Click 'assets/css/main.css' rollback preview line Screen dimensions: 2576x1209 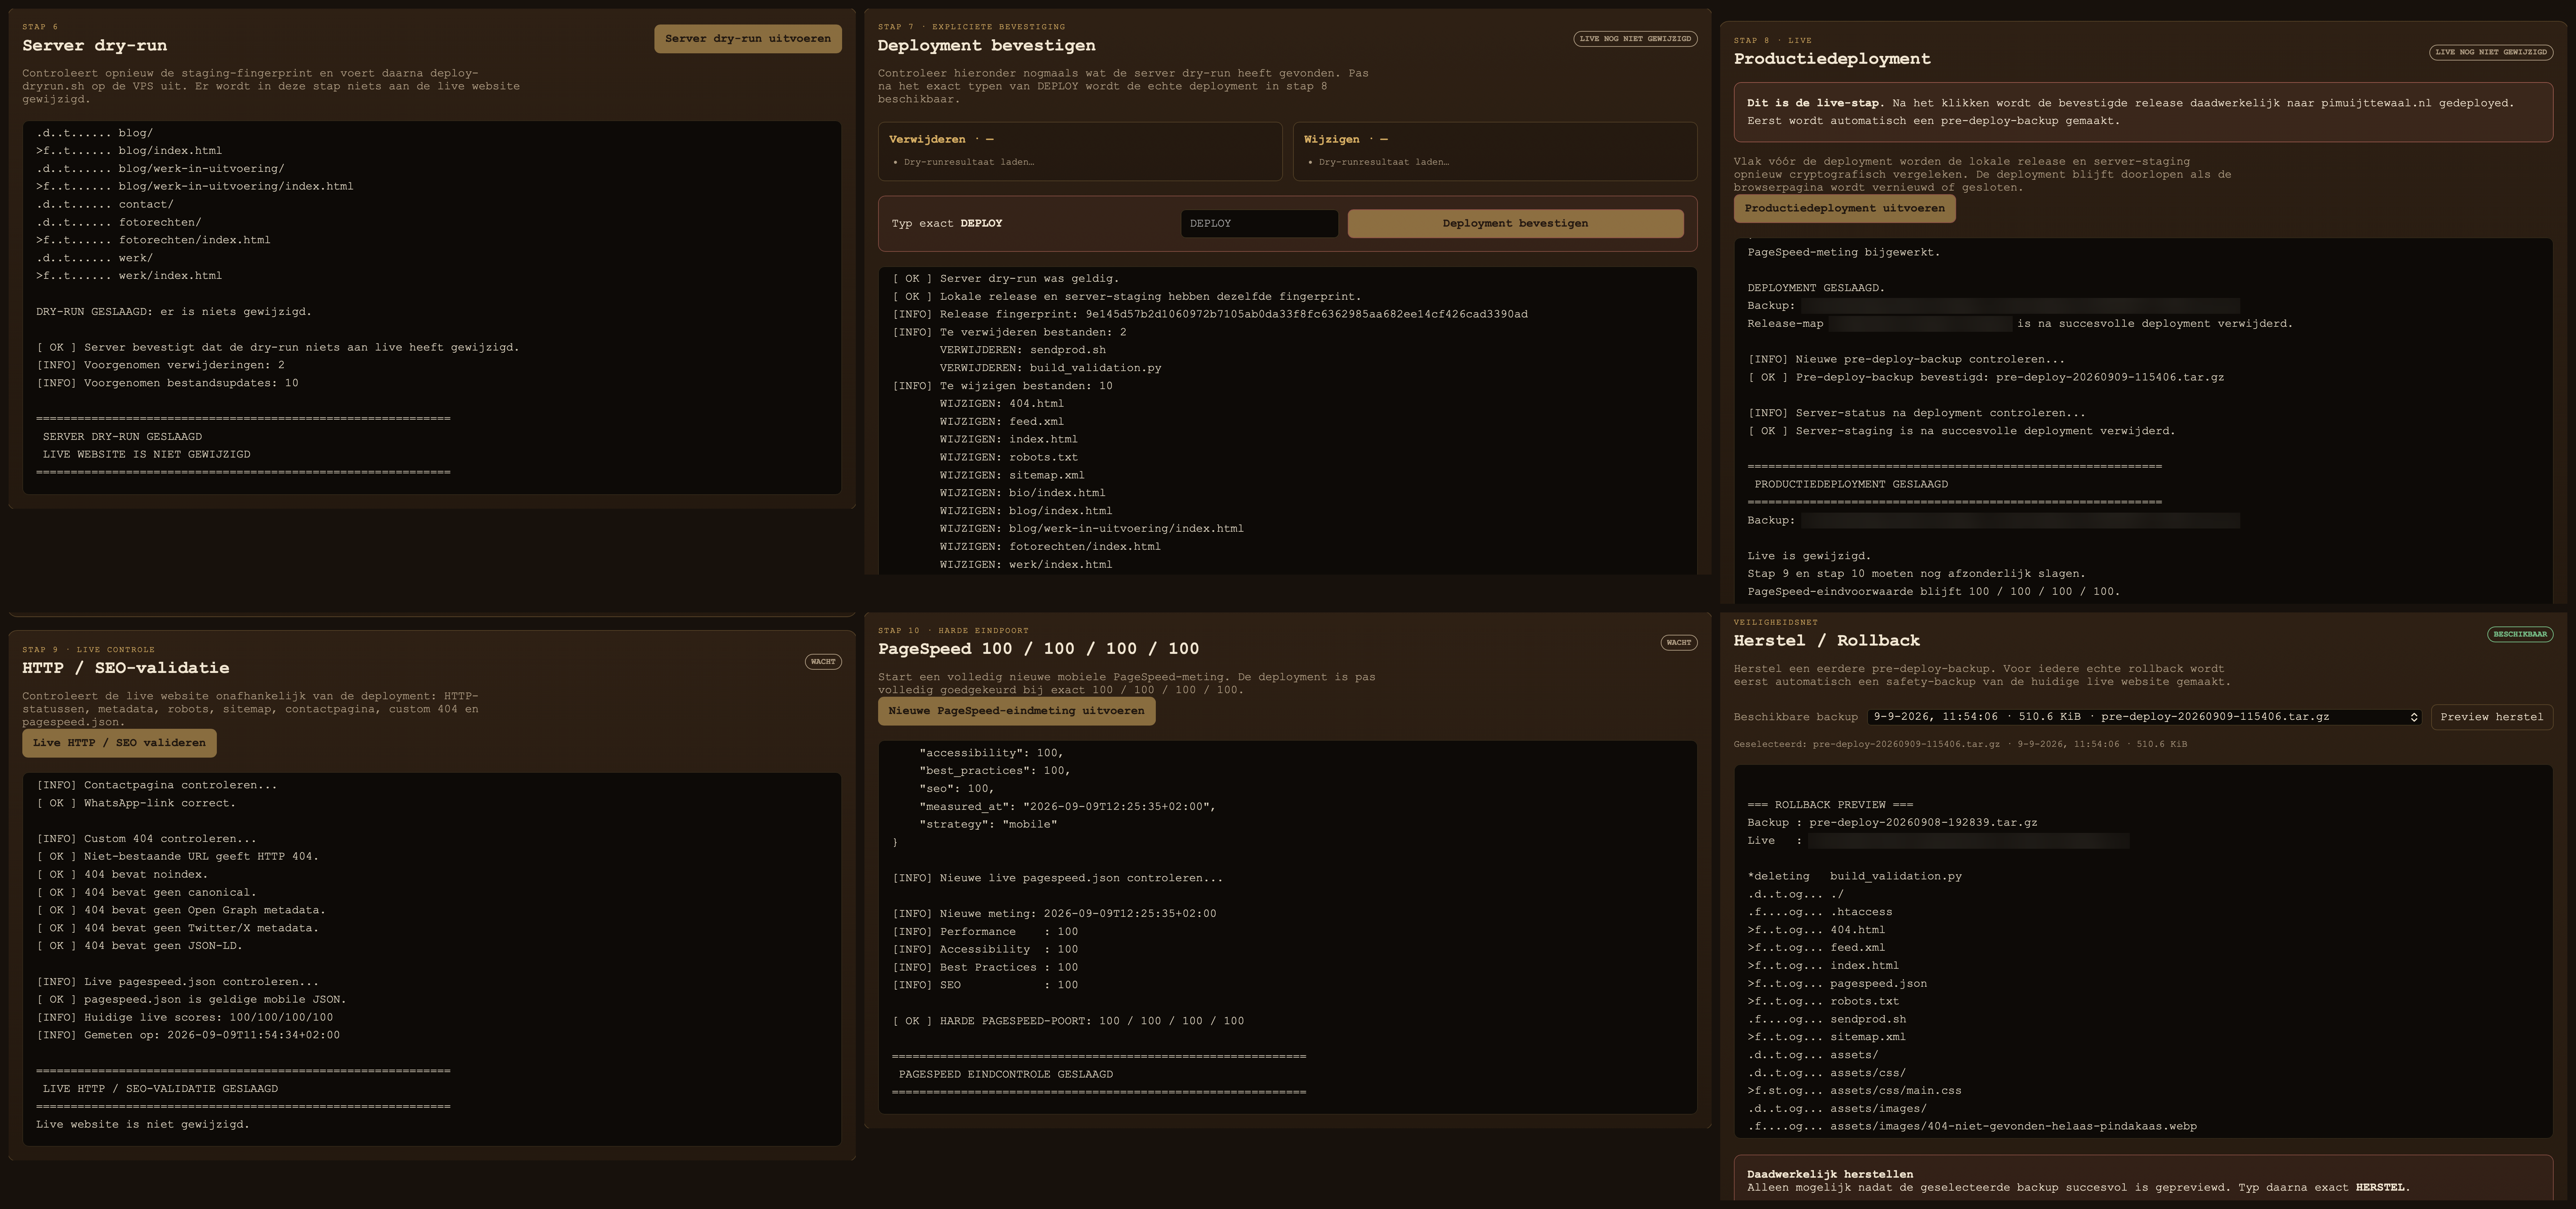point(1854,1091)
